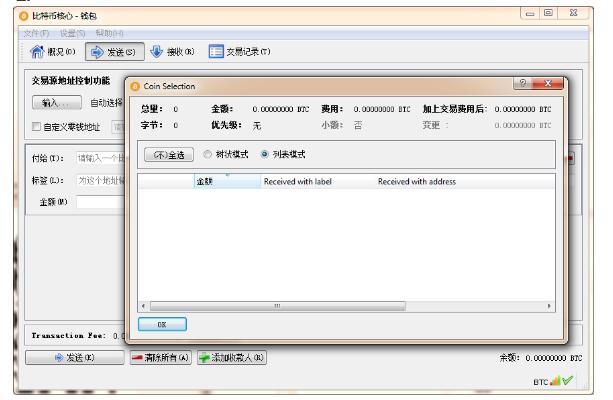Click the Coin Selection help question mark
This screenshot has width=613, height=400.
pos(523,83)
